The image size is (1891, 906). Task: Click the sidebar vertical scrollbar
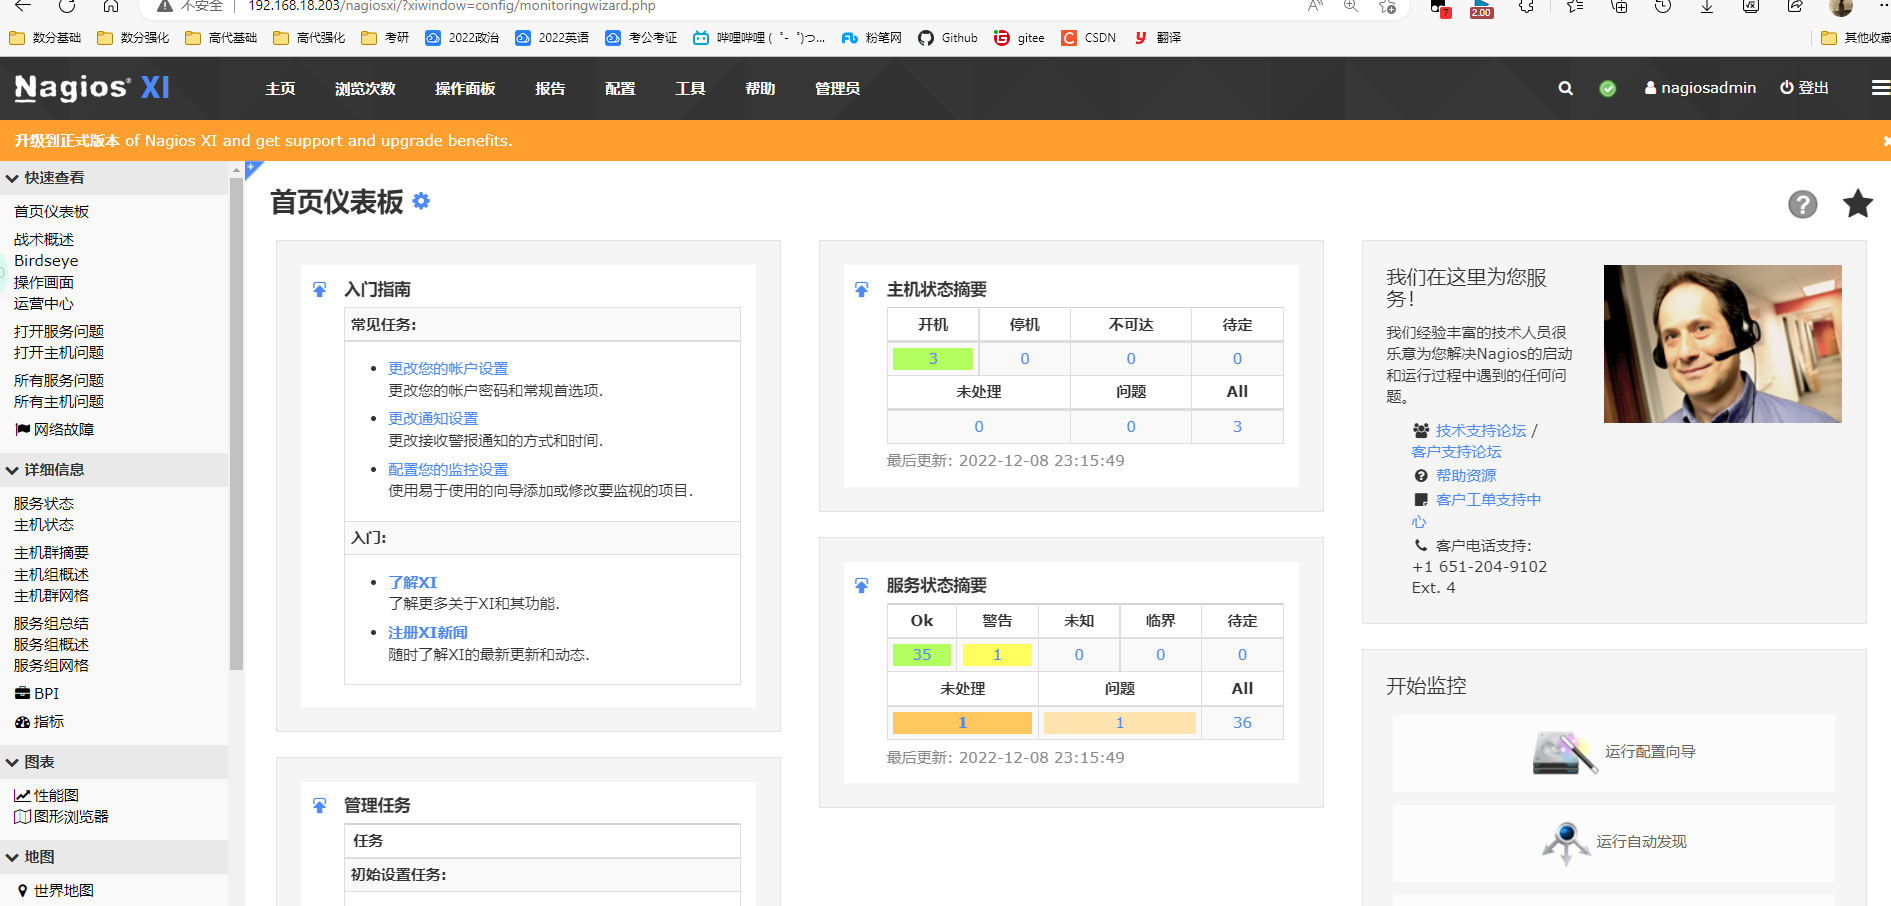pos(236,420)
